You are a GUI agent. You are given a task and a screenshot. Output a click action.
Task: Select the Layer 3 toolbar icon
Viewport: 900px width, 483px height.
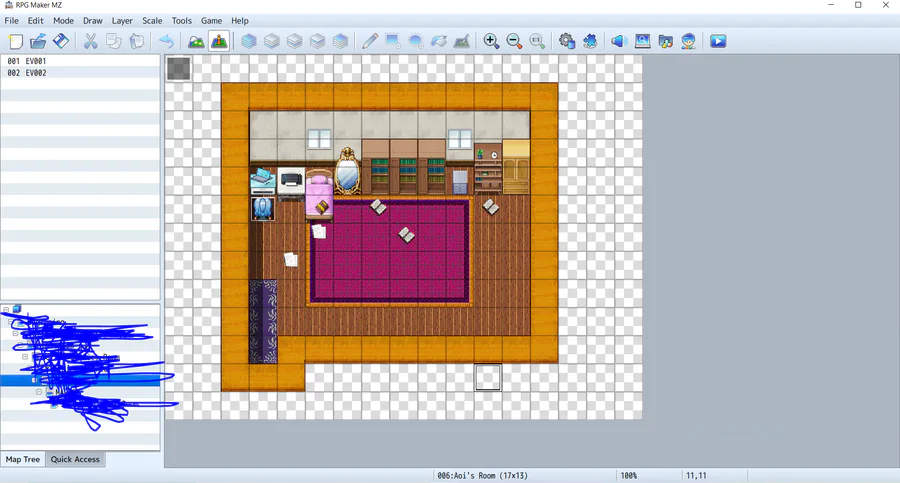click(x=317, y=41)
